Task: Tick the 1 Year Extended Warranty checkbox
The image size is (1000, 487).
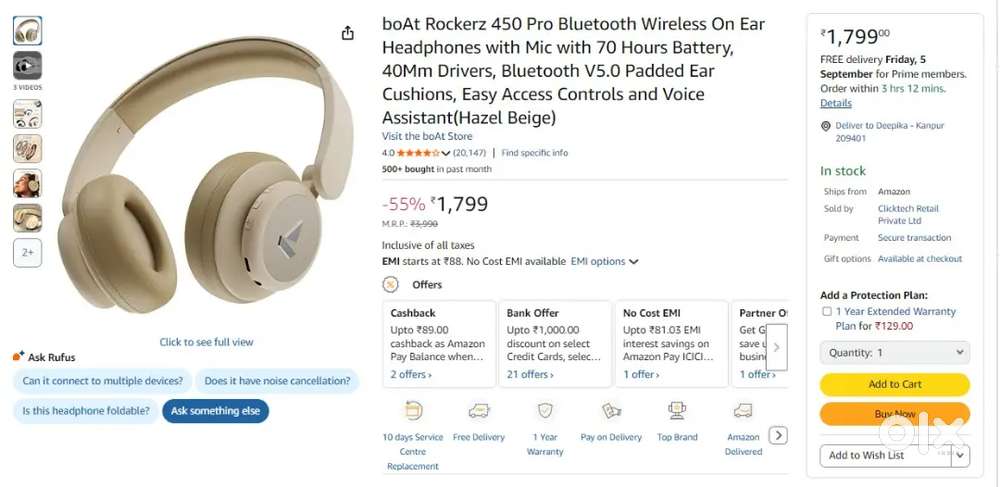Action: pyautogui.click(x=827, y=312)
